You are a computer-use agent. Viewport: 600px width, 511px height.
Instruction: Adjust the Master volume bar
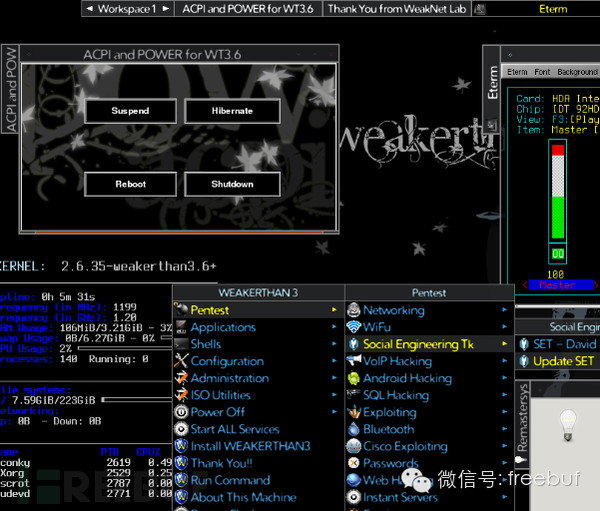pyautogui.click(x=558, y=191)
